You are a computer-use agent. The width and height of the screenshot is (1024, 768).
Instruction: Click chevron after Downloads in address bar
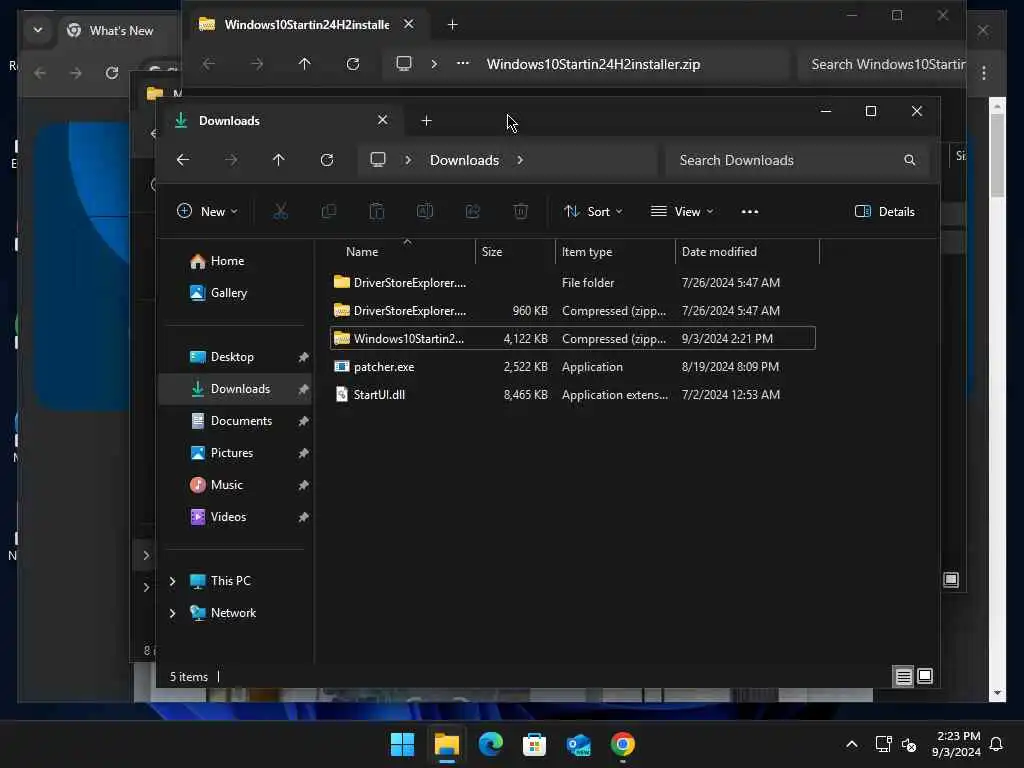520,160
